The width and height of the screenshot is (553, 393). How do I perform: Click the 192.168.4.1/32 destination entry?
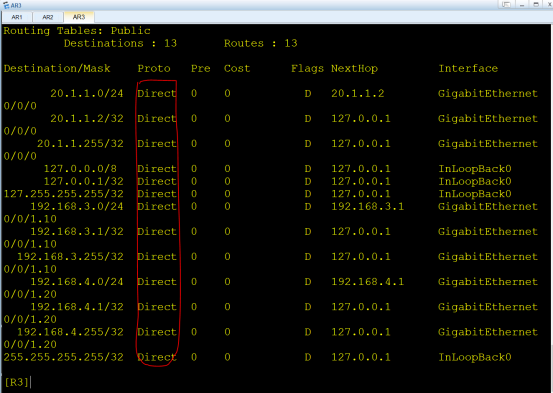pos(77,307)
